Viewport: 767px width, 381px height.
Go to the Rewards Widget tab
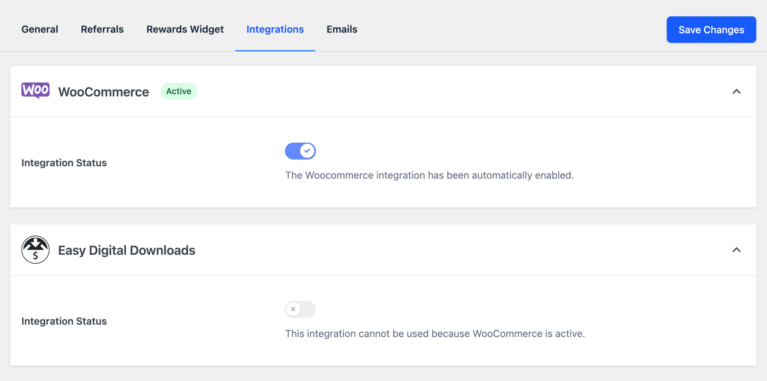click(x=185, y=29)
